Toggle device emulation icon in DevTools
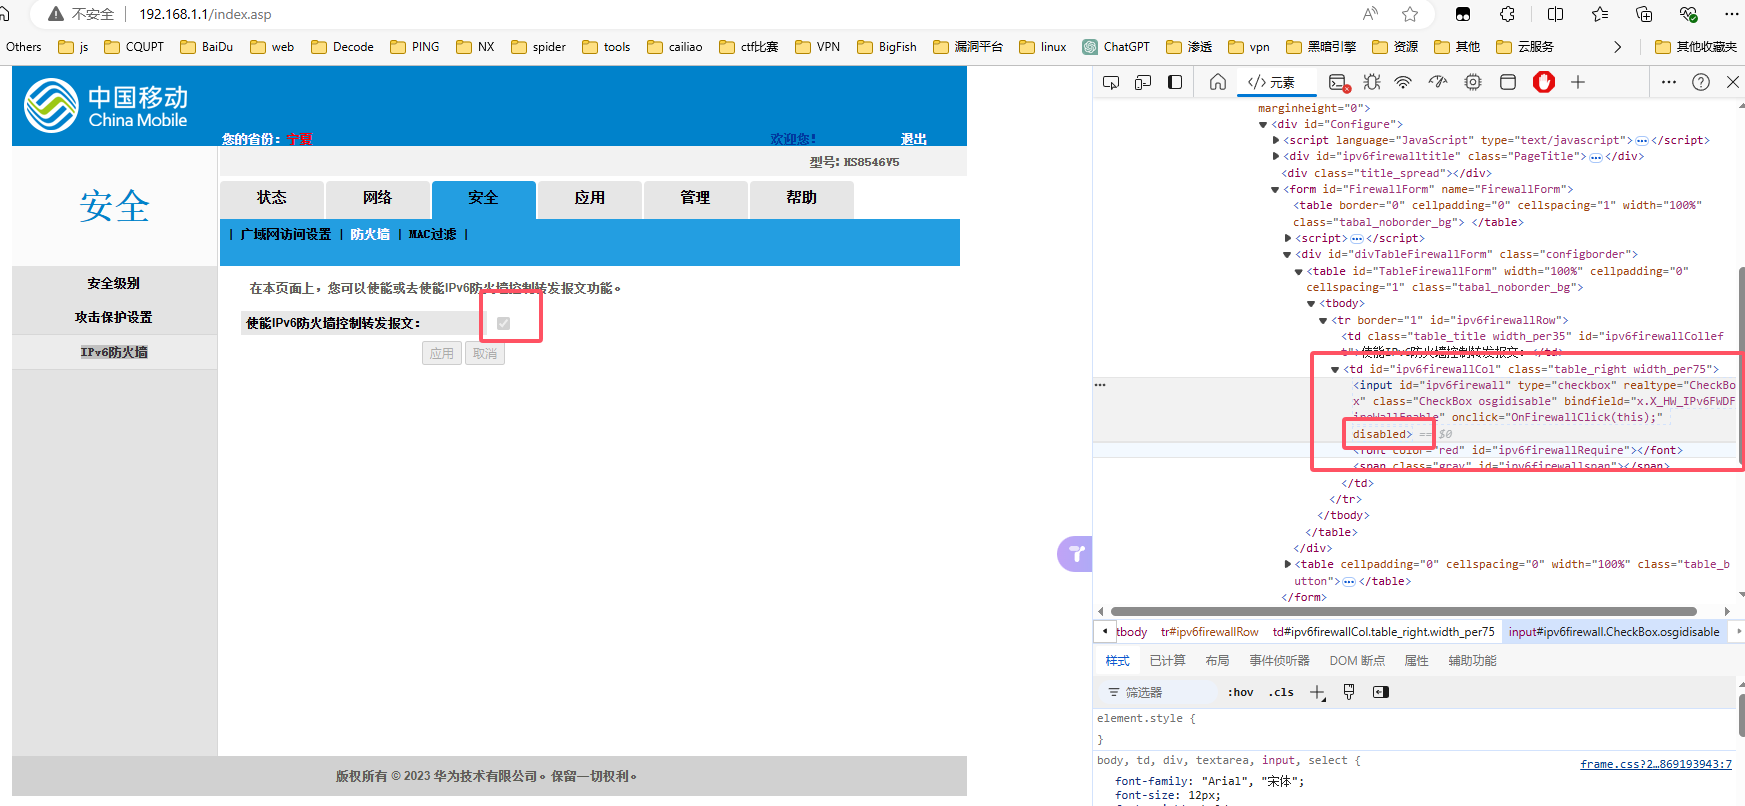 1143,82
